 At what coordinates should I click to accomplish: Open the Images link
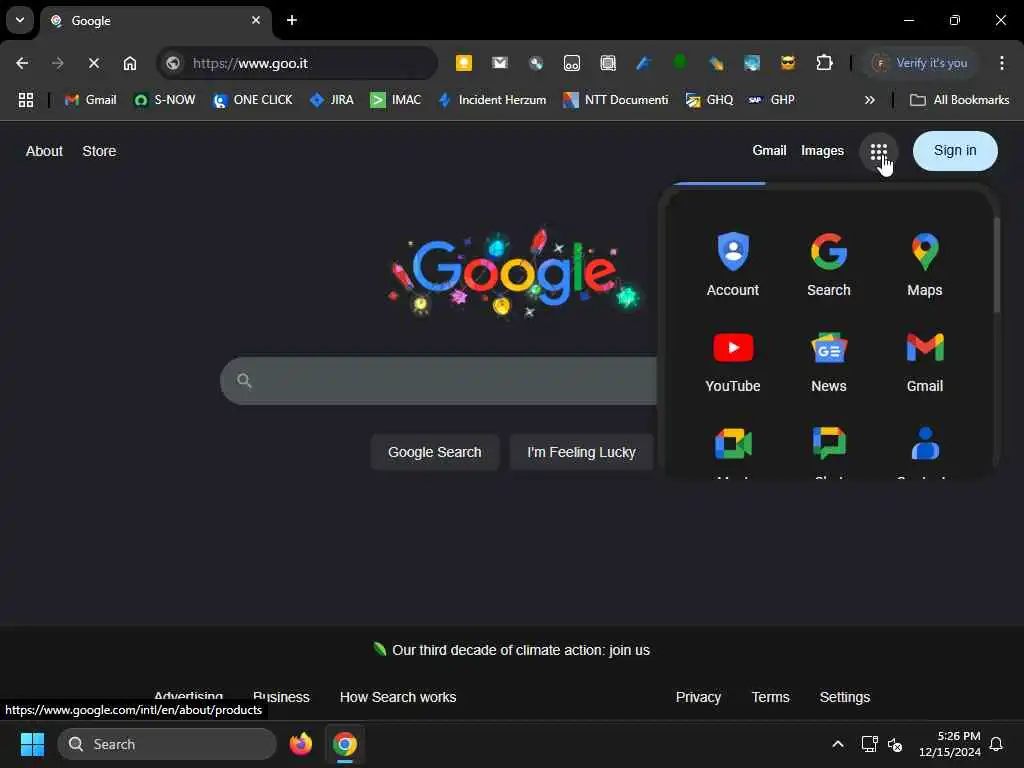point(822,151)
